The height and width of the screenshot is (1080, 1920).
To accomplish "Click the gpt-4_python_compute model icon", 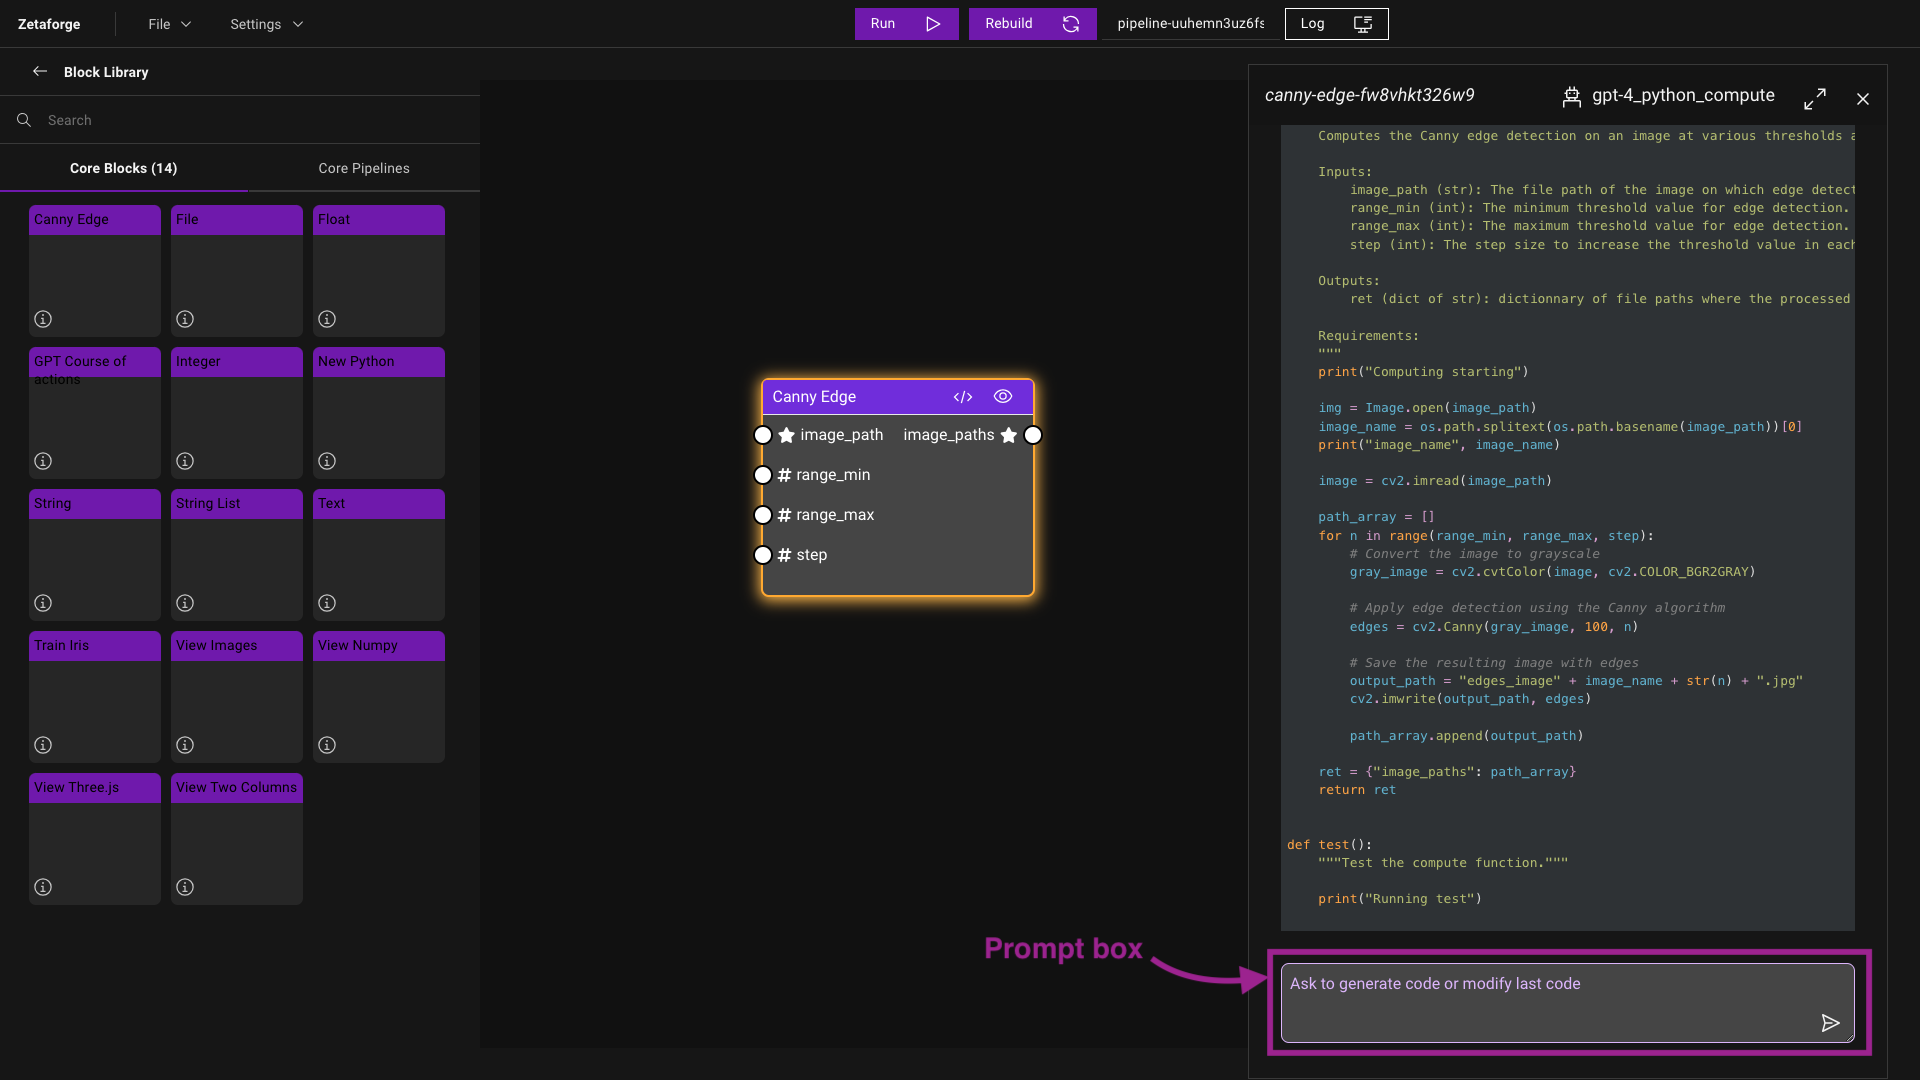I will click(1572, 95).
